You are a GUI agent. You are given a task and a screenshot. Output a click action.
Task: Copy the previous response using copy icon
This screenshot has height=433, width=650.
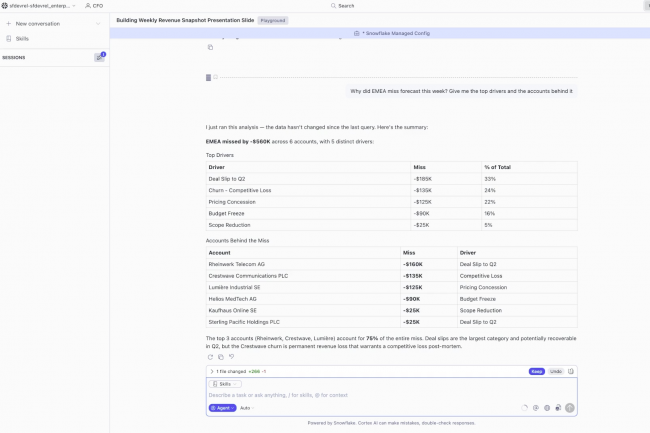210,47
